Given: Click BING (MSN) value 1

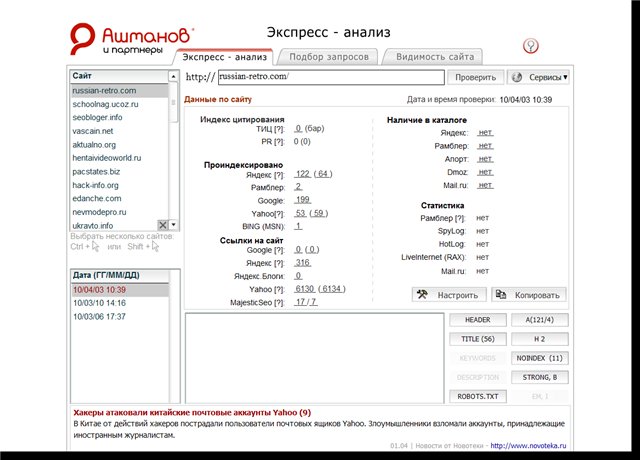Looking at the screenshot, I should [x=298, y=226].
